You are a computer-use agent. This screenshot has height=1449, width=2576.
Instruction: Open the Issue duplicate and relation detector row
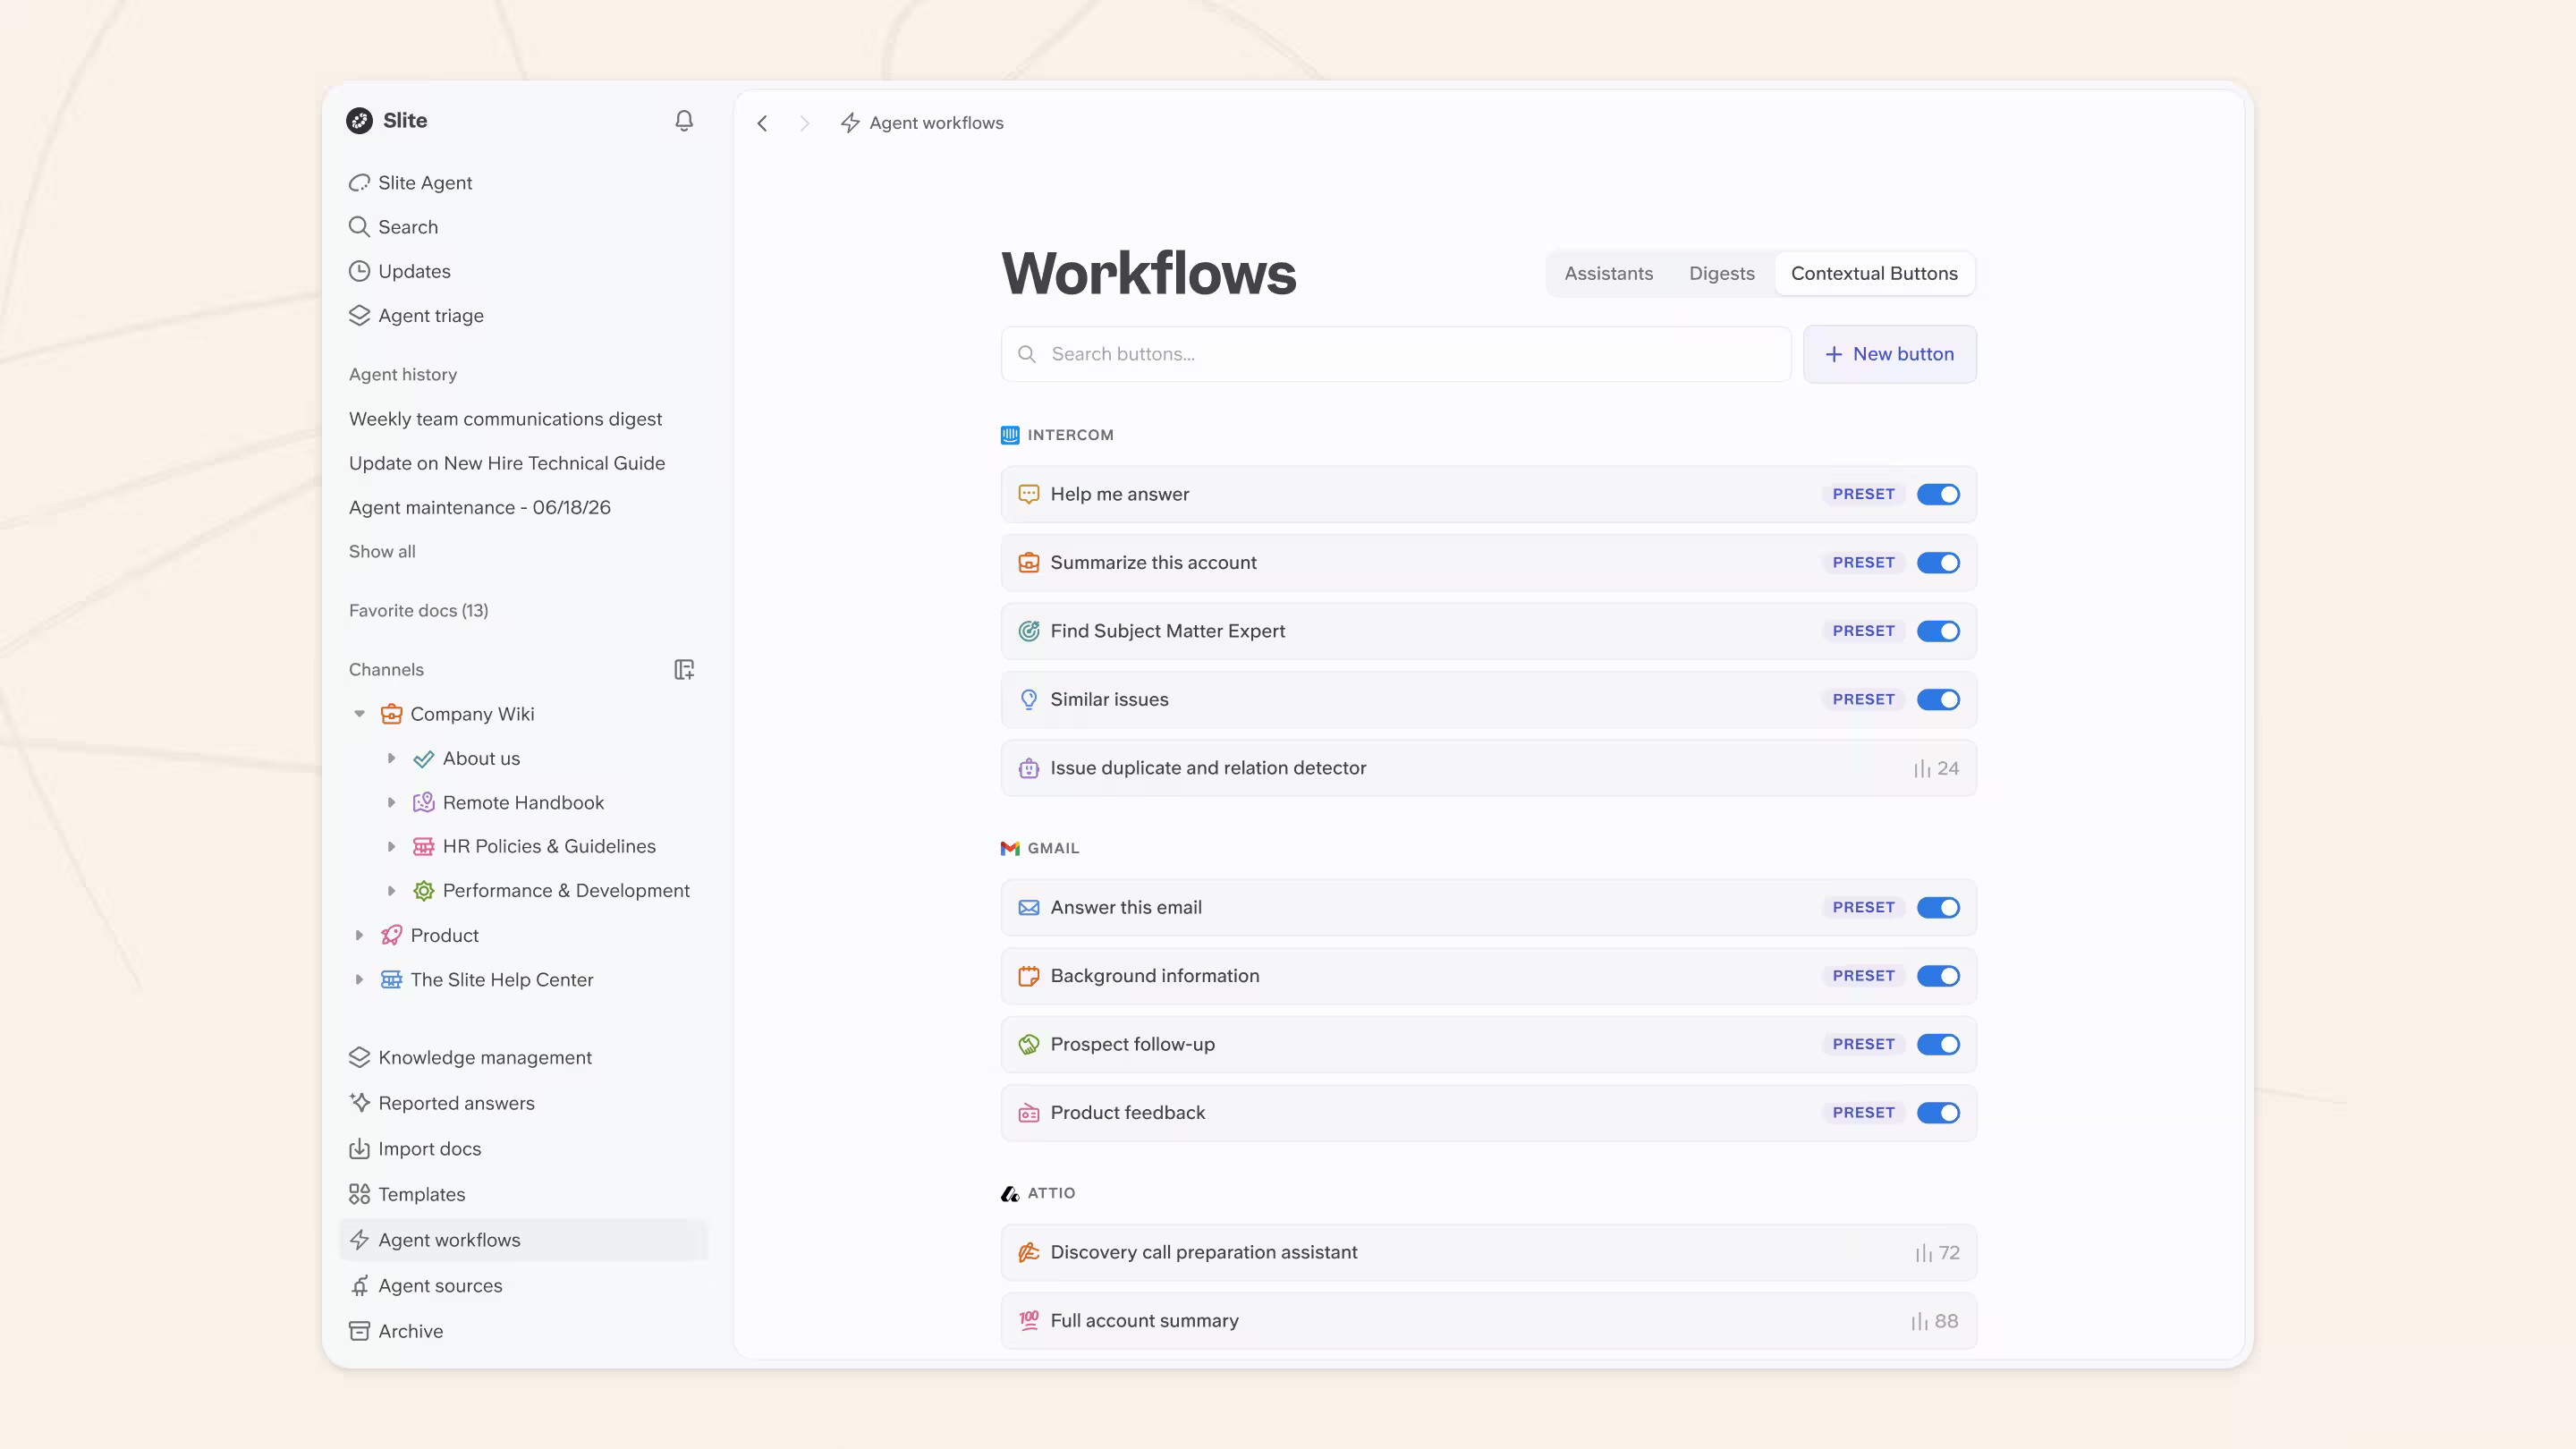click(x=1488, y=768)
